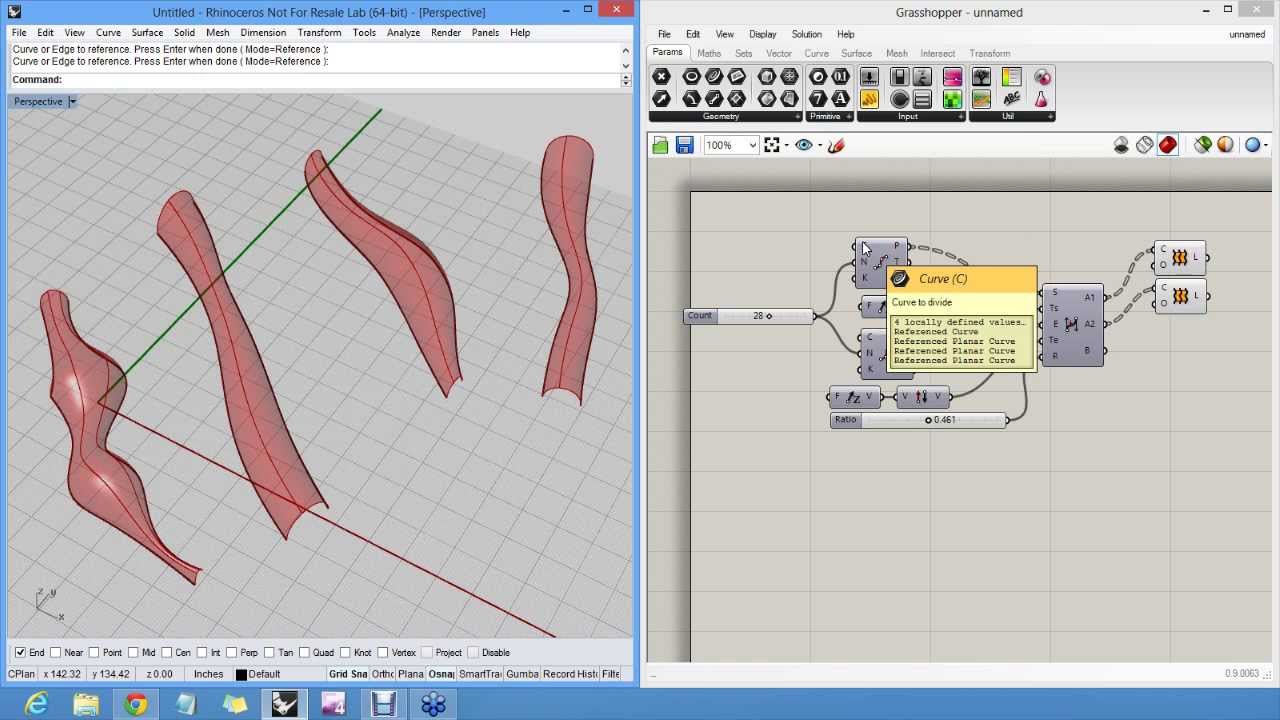Click the red shaded preview icon in Grasshopper

coord(1167,146)
